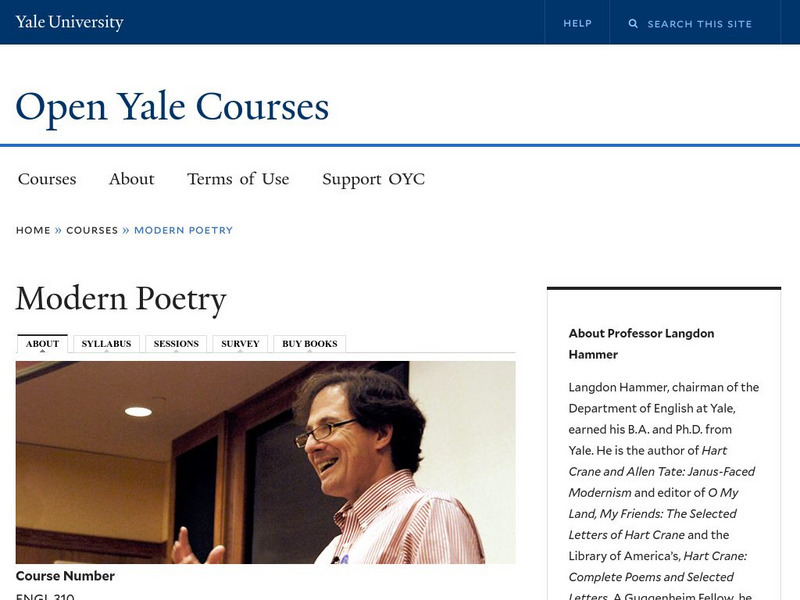The width and height of the screenshot is (800, 600).
Task: Click the Modern Poetry breadcrumb
Action: pos(183,230)
